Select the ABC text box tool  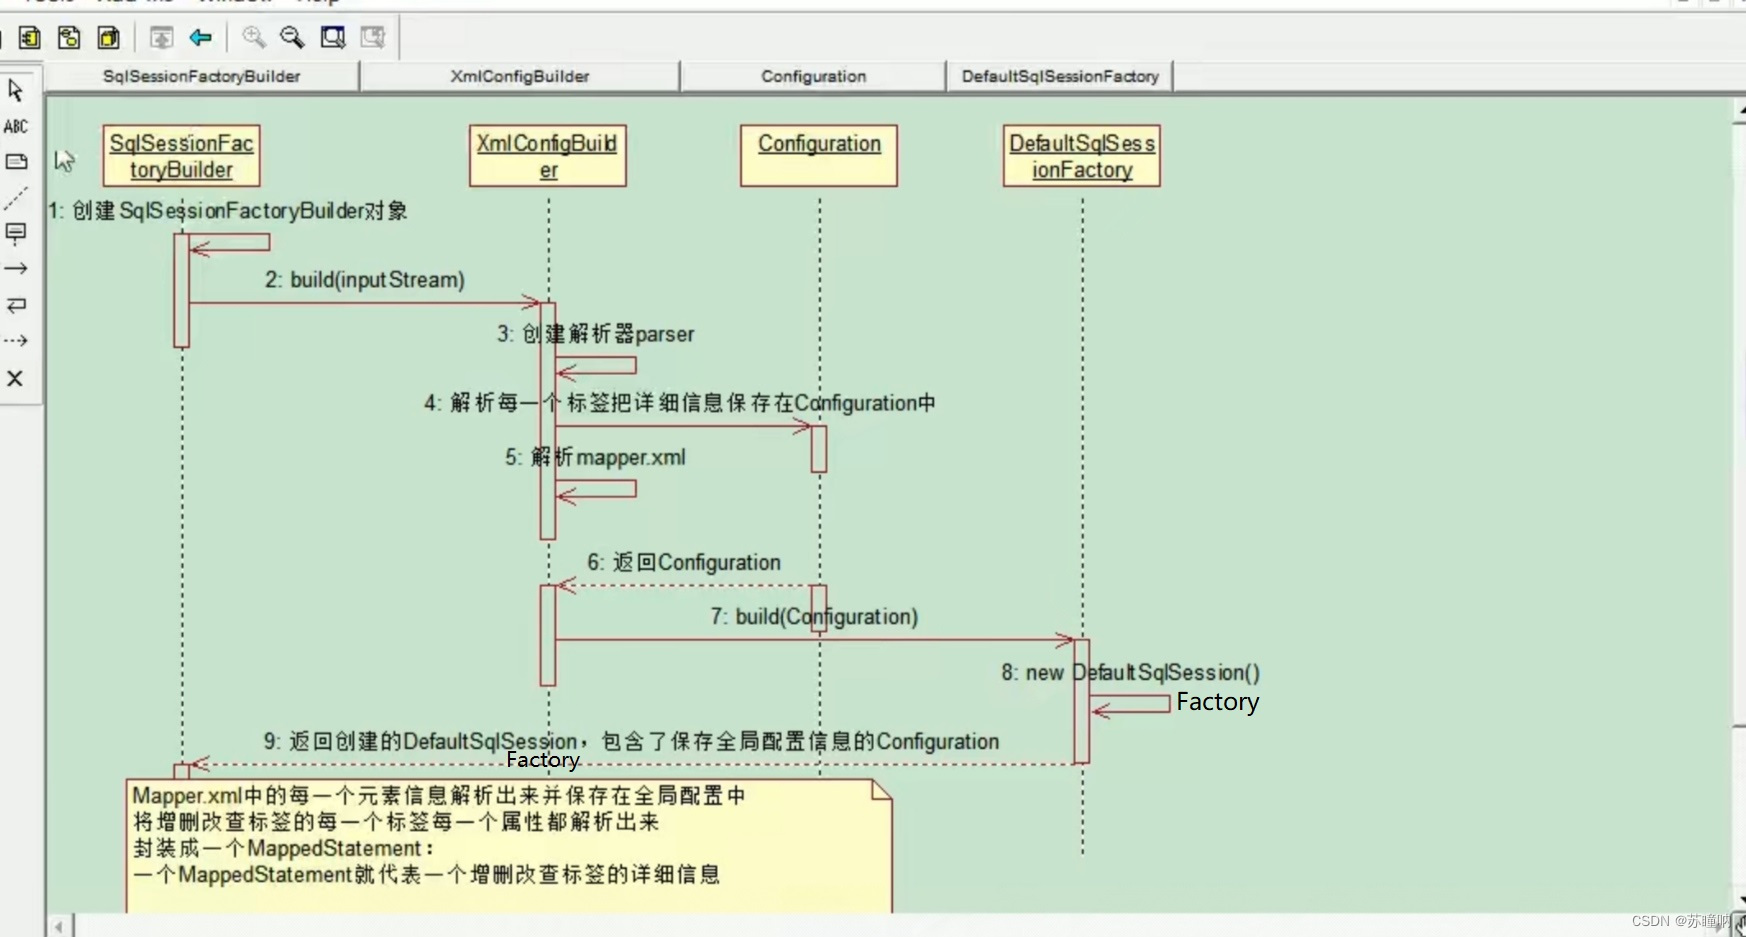click(16, 126)
